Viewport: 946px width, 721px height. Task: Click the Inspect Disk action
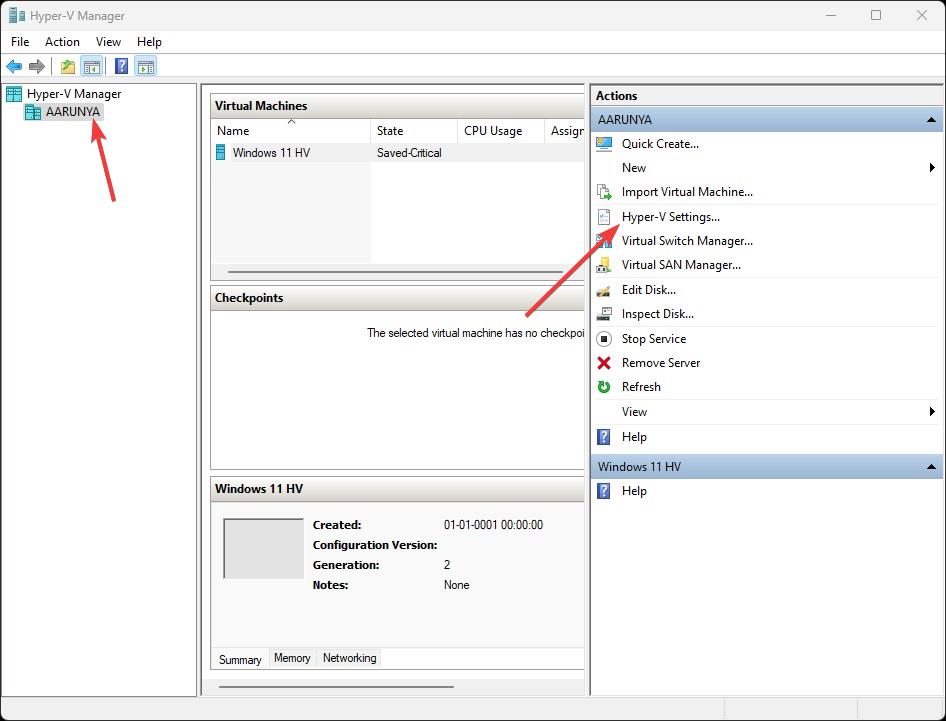pos(658,314)
